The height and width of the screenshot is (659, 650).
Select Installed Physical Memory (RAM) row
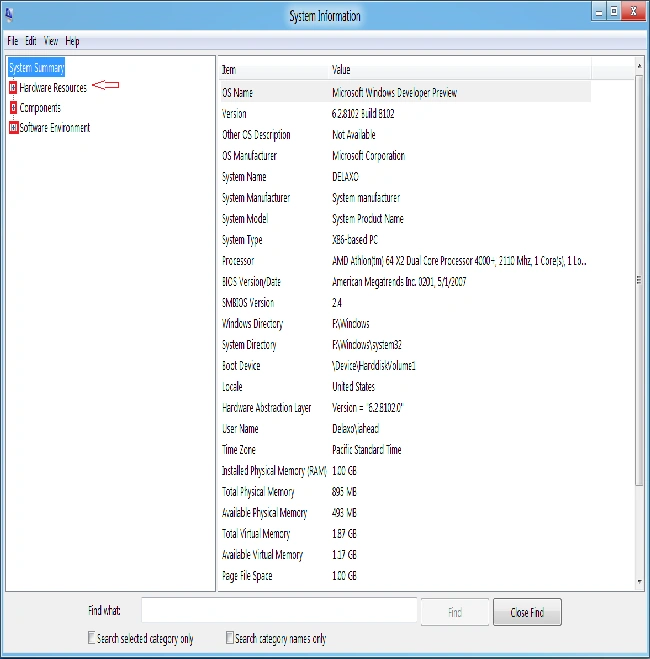pos(405,471)
